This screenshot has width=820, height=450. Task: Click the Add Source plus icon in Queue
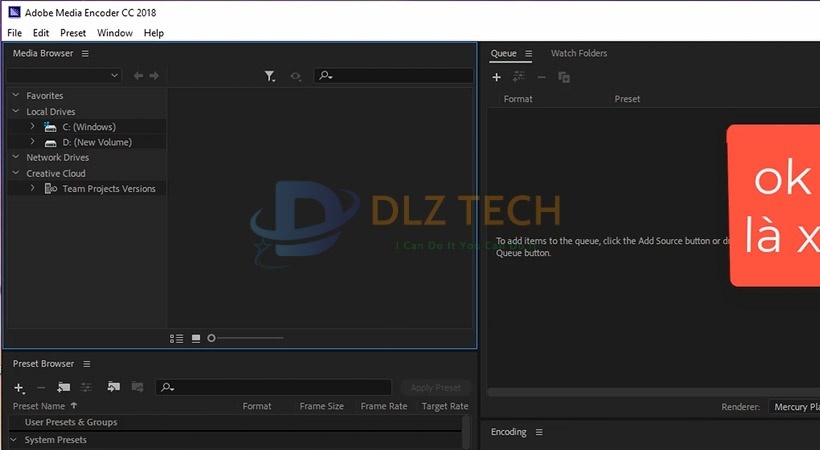tap(497, 77)
